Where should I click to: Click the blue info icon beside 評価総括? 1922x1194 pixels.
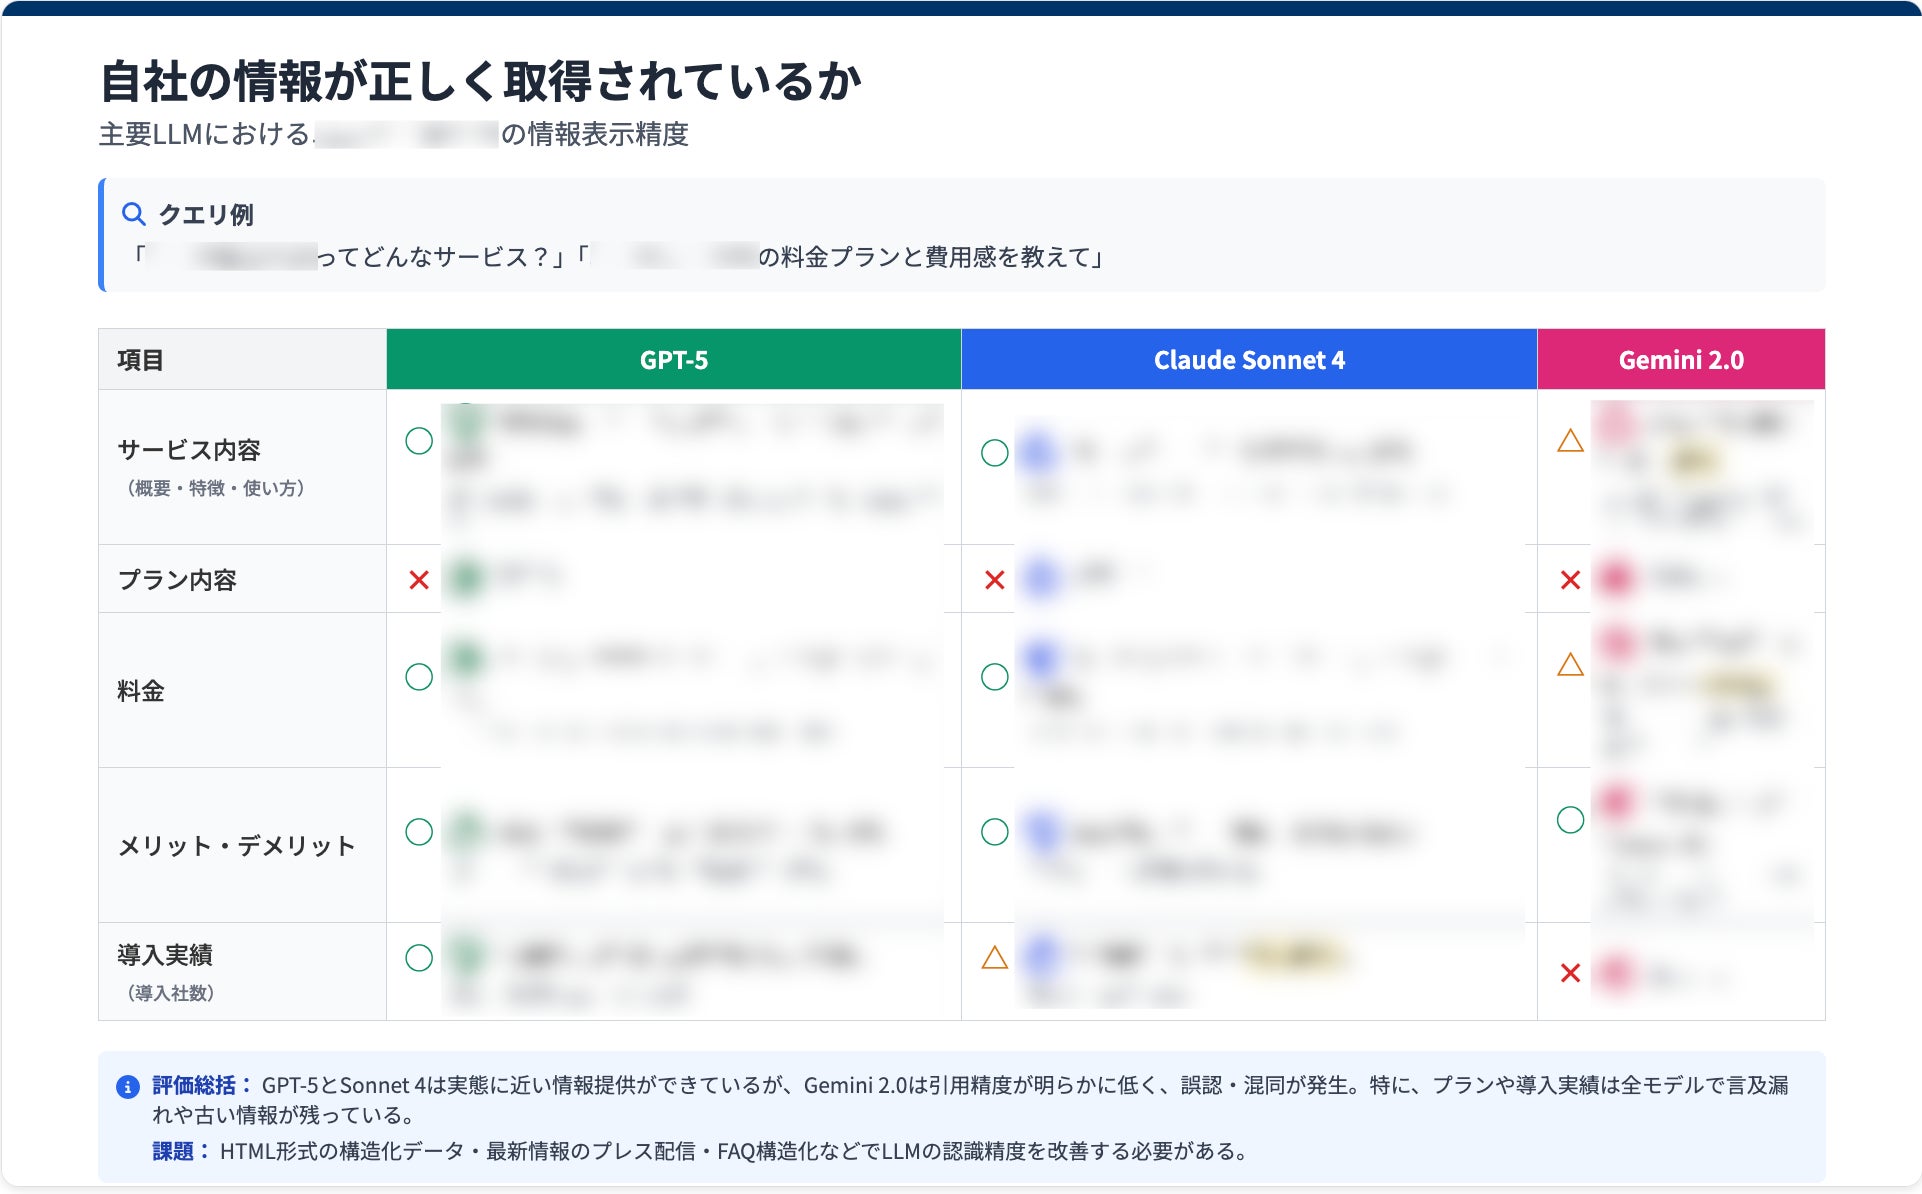[128, 1087]
